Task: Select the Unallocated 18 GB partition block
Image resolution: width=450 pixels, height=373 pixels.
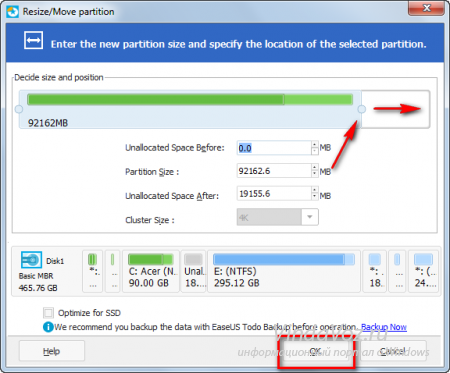Action: coord(194,271)
